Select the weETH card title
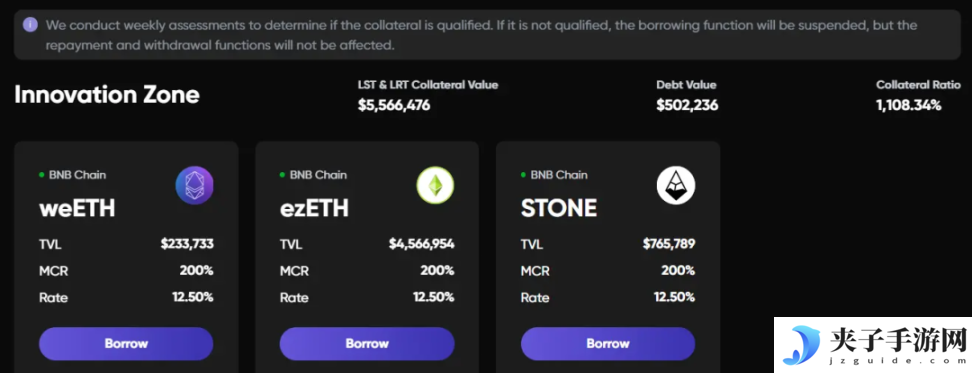Viewport: 972px width, 373px height. coord(77,209)
